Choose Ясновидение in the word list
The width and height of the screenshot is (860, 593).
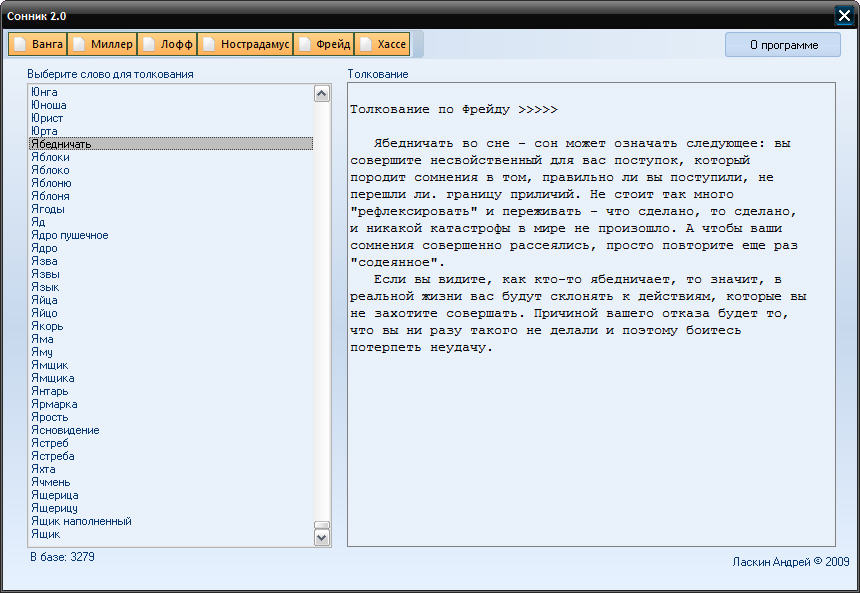pyautogui.click(x=65, y=430)
